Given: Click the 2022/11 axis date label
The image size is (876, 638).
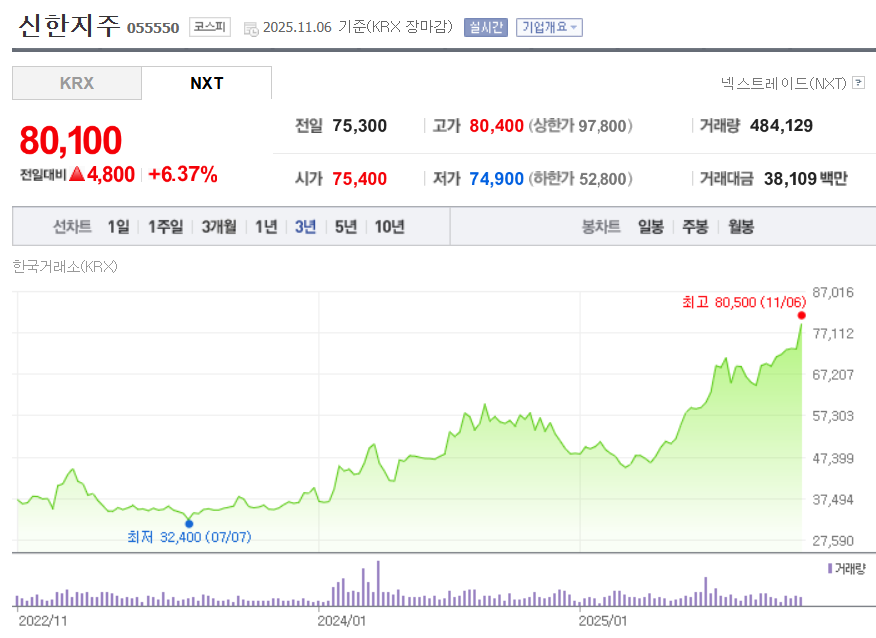Looking at the screenshot, I should pos(42,621).
